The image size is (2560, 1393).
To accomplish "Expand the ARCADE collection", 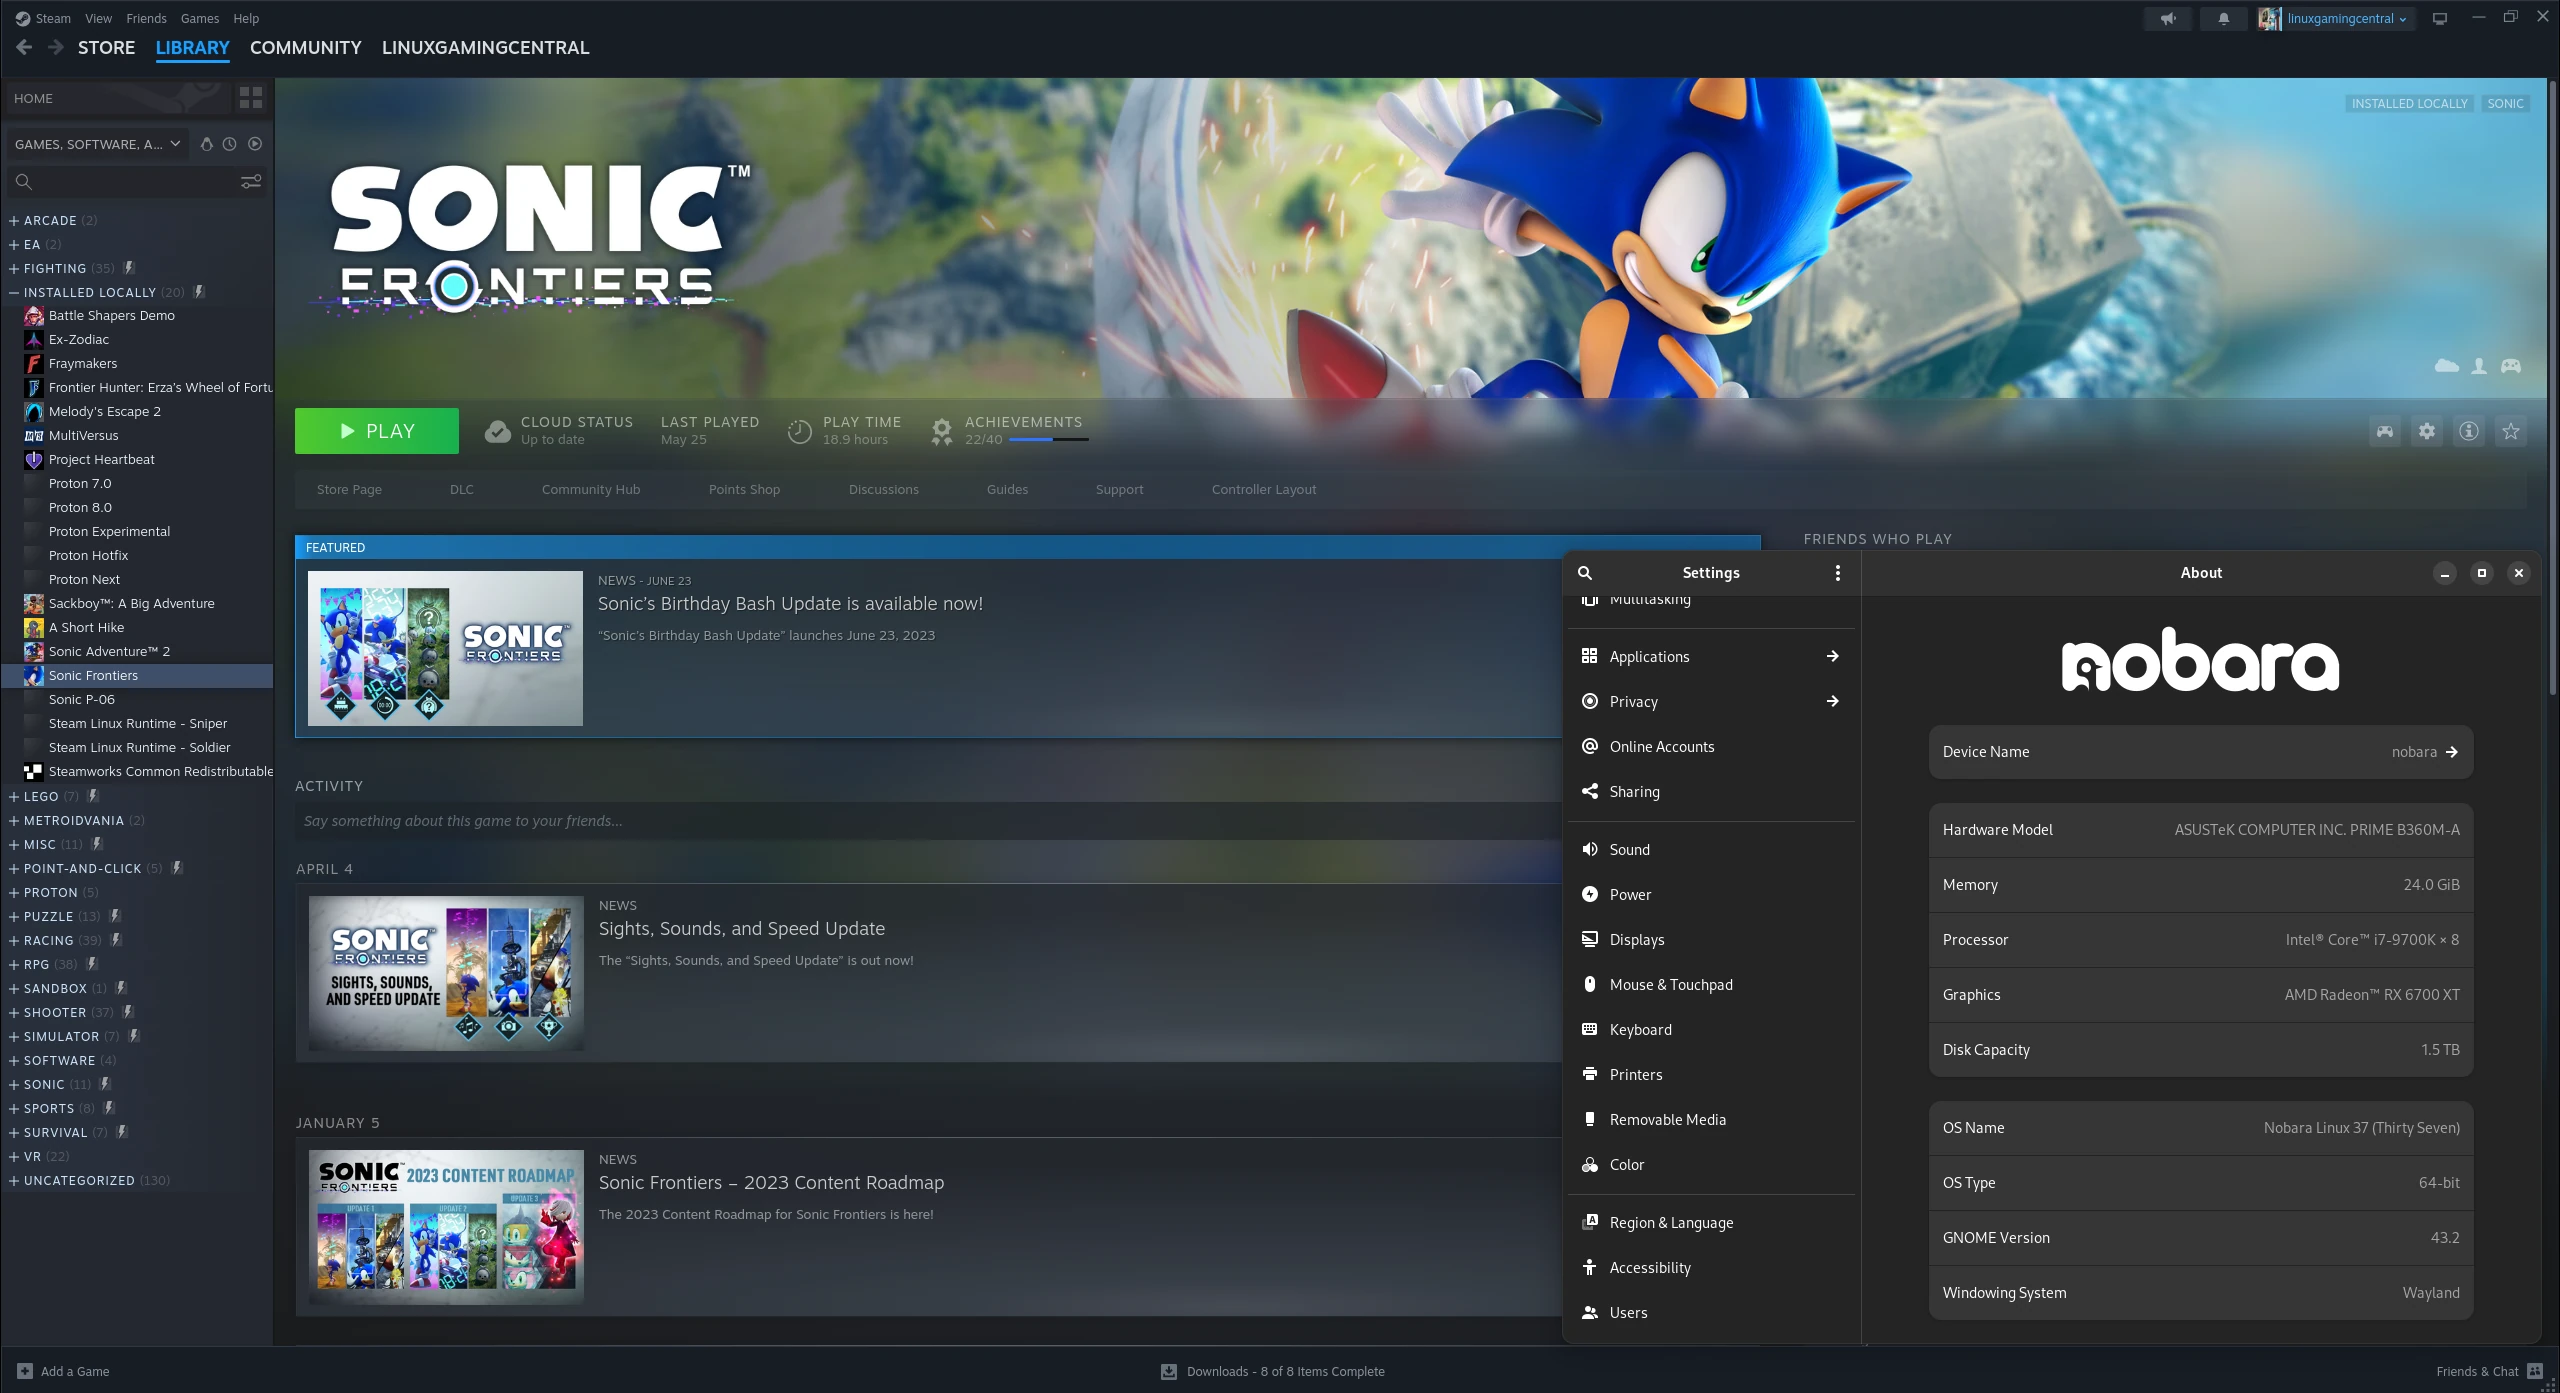I will [14, 220].
